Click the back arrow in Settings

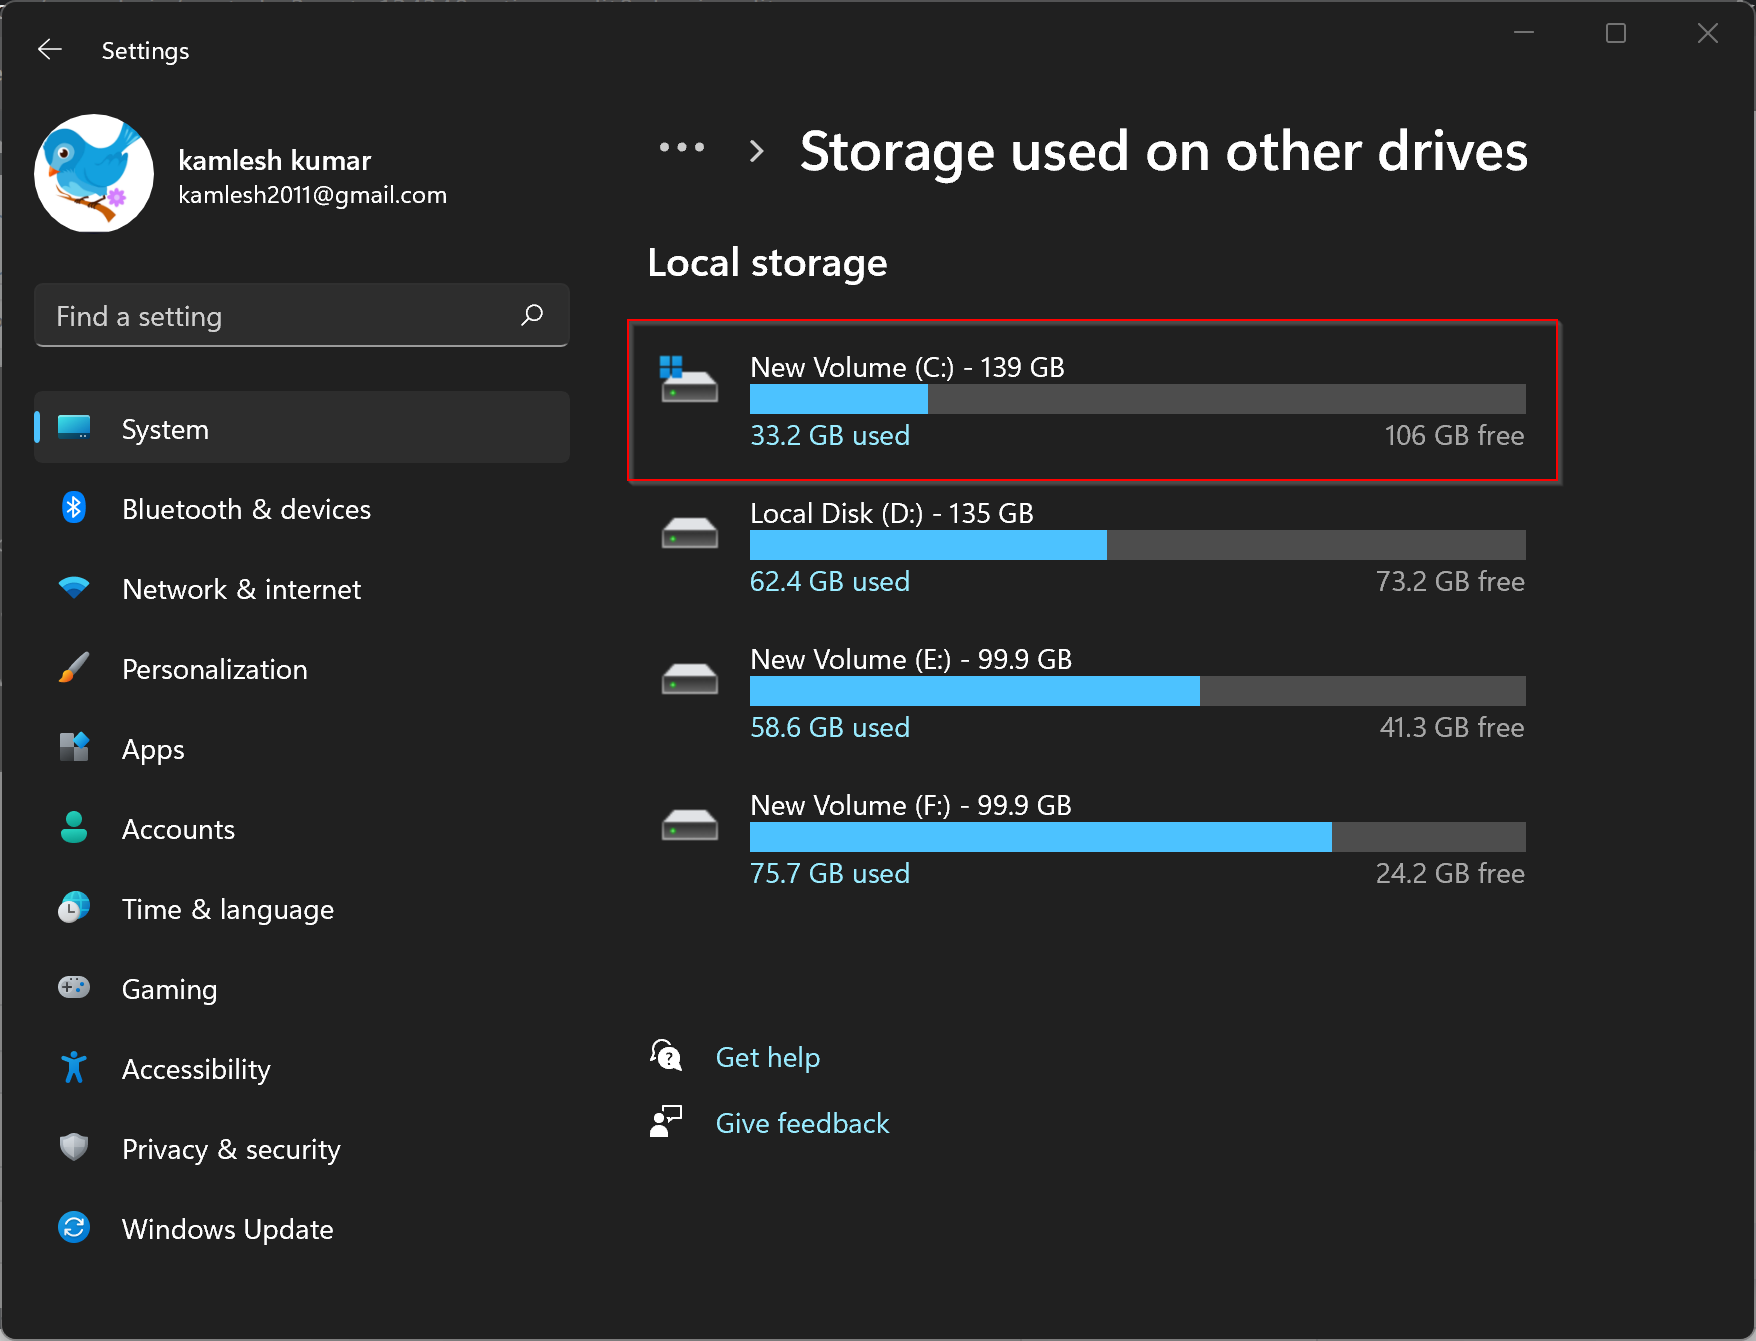pos(49,50)
